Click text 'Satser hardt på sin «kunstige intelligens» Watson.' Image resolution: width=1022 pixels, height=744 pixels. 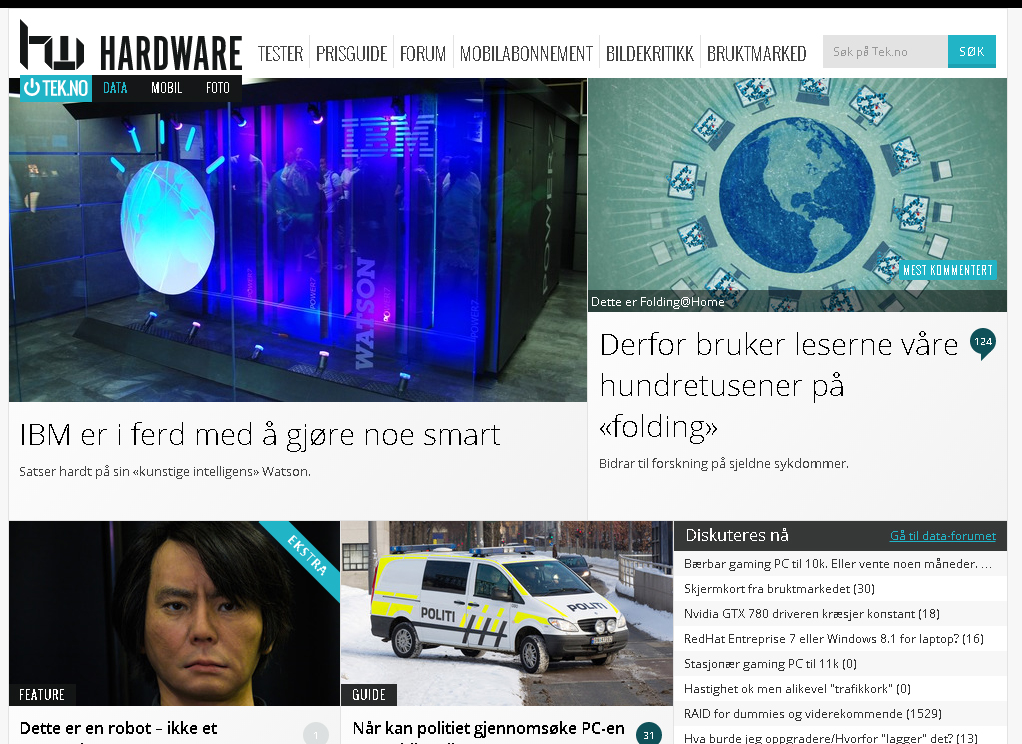click(165, 471)
